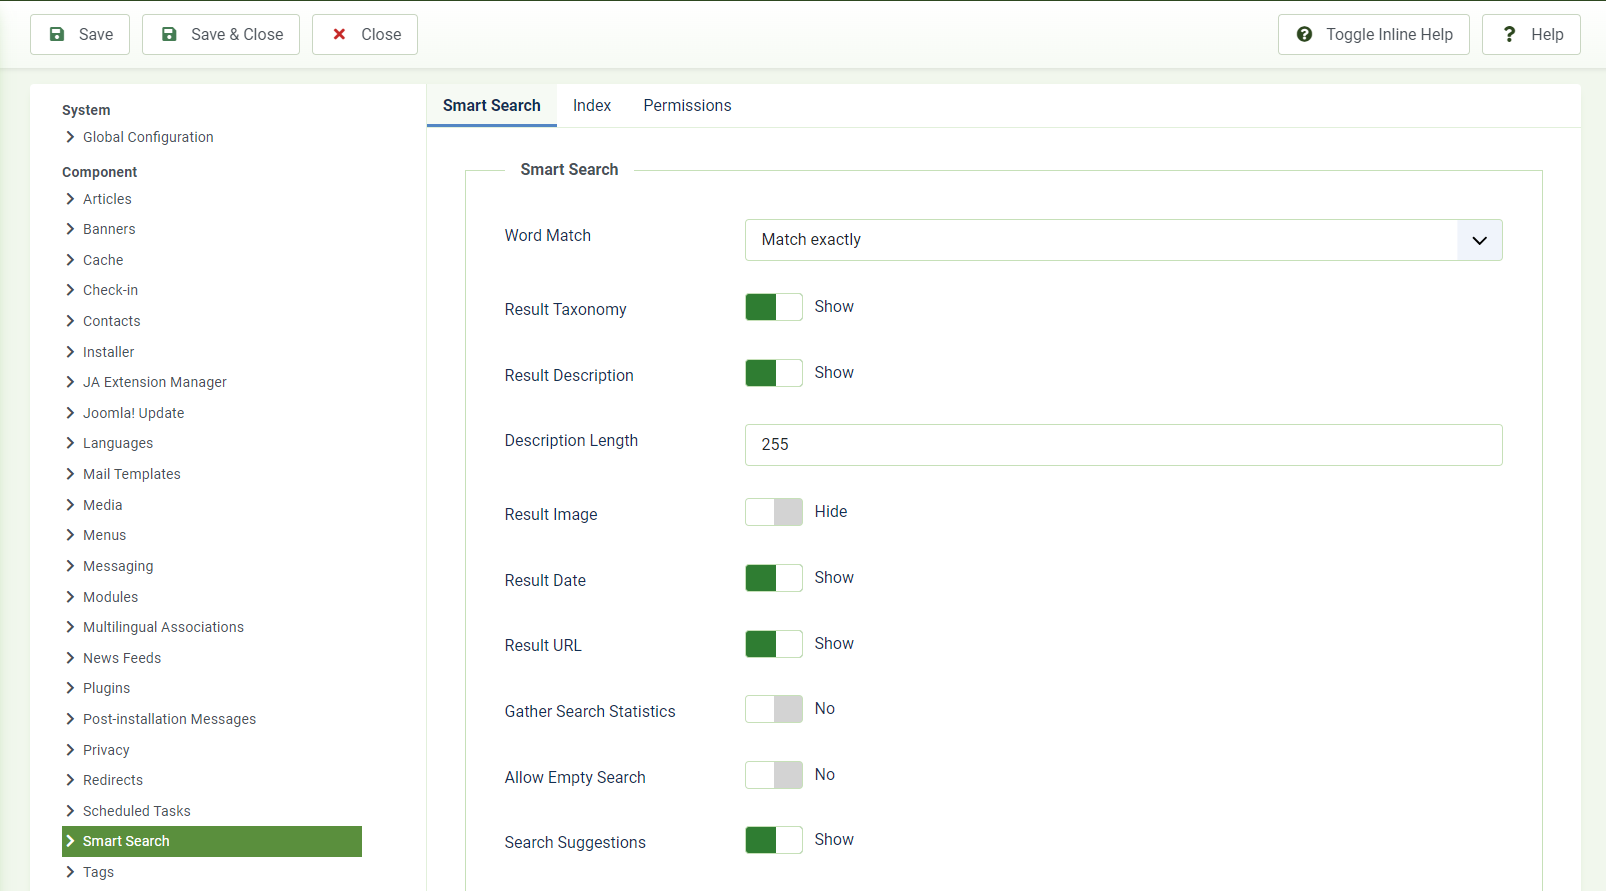Image resolution: width=1606 pixels, height=891 pixels.
Task: Toggle the Result Taxonomy switch
Action: tap(774, 307)
